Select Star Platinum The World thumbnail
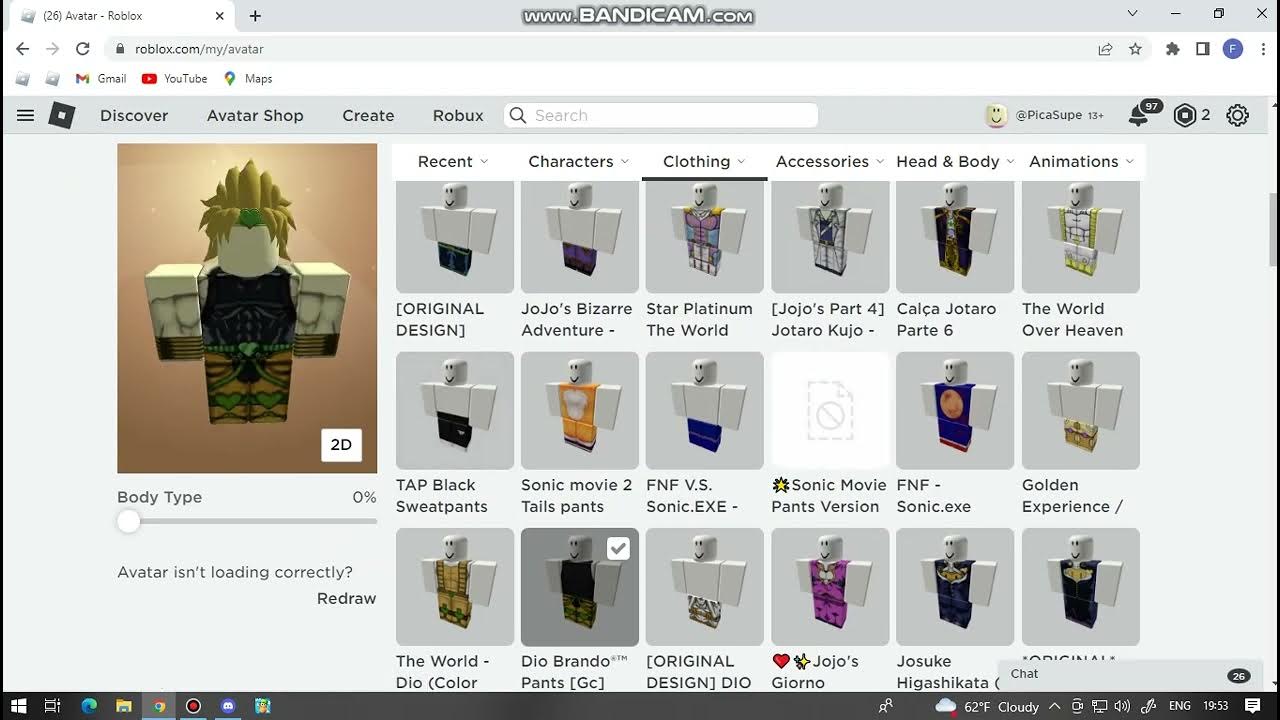 (x=705, y=236)
